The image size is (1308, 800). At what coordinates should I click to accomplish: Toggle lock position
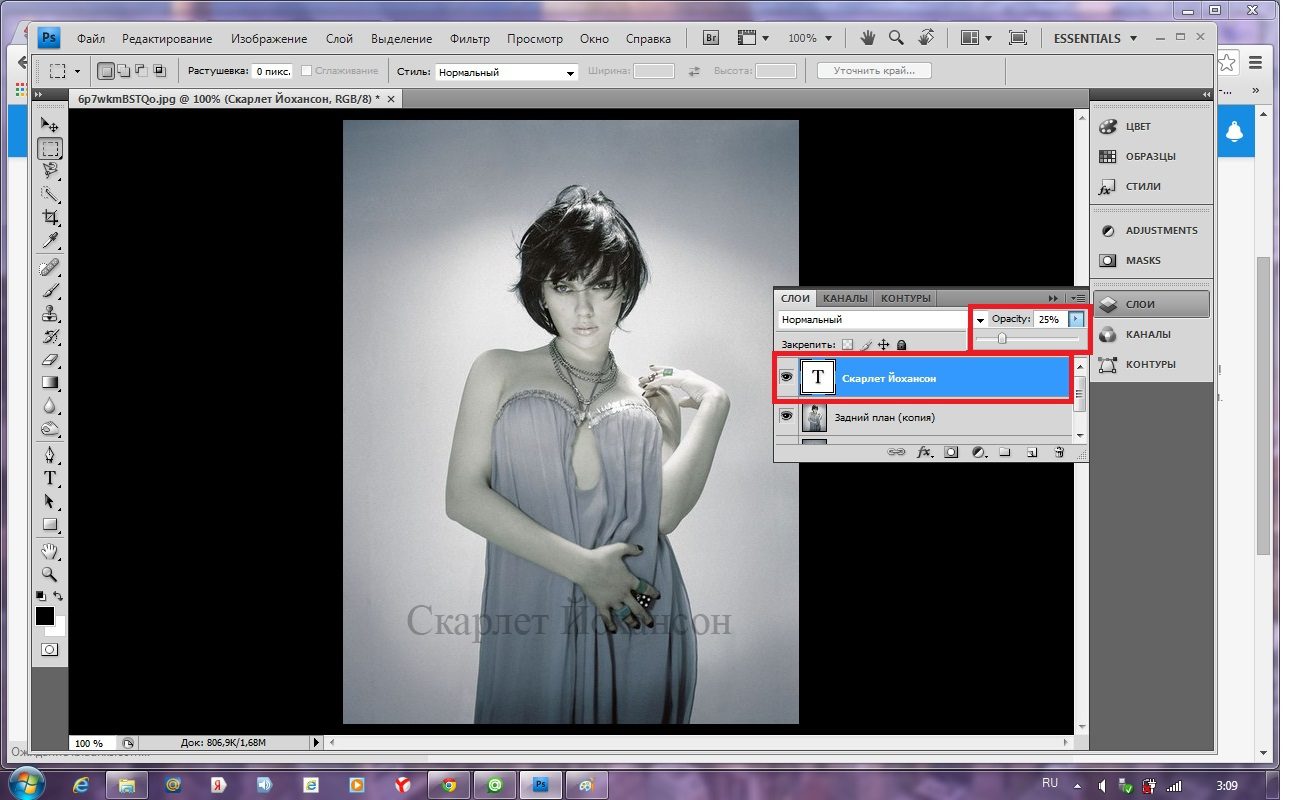[x=883, y=344]
